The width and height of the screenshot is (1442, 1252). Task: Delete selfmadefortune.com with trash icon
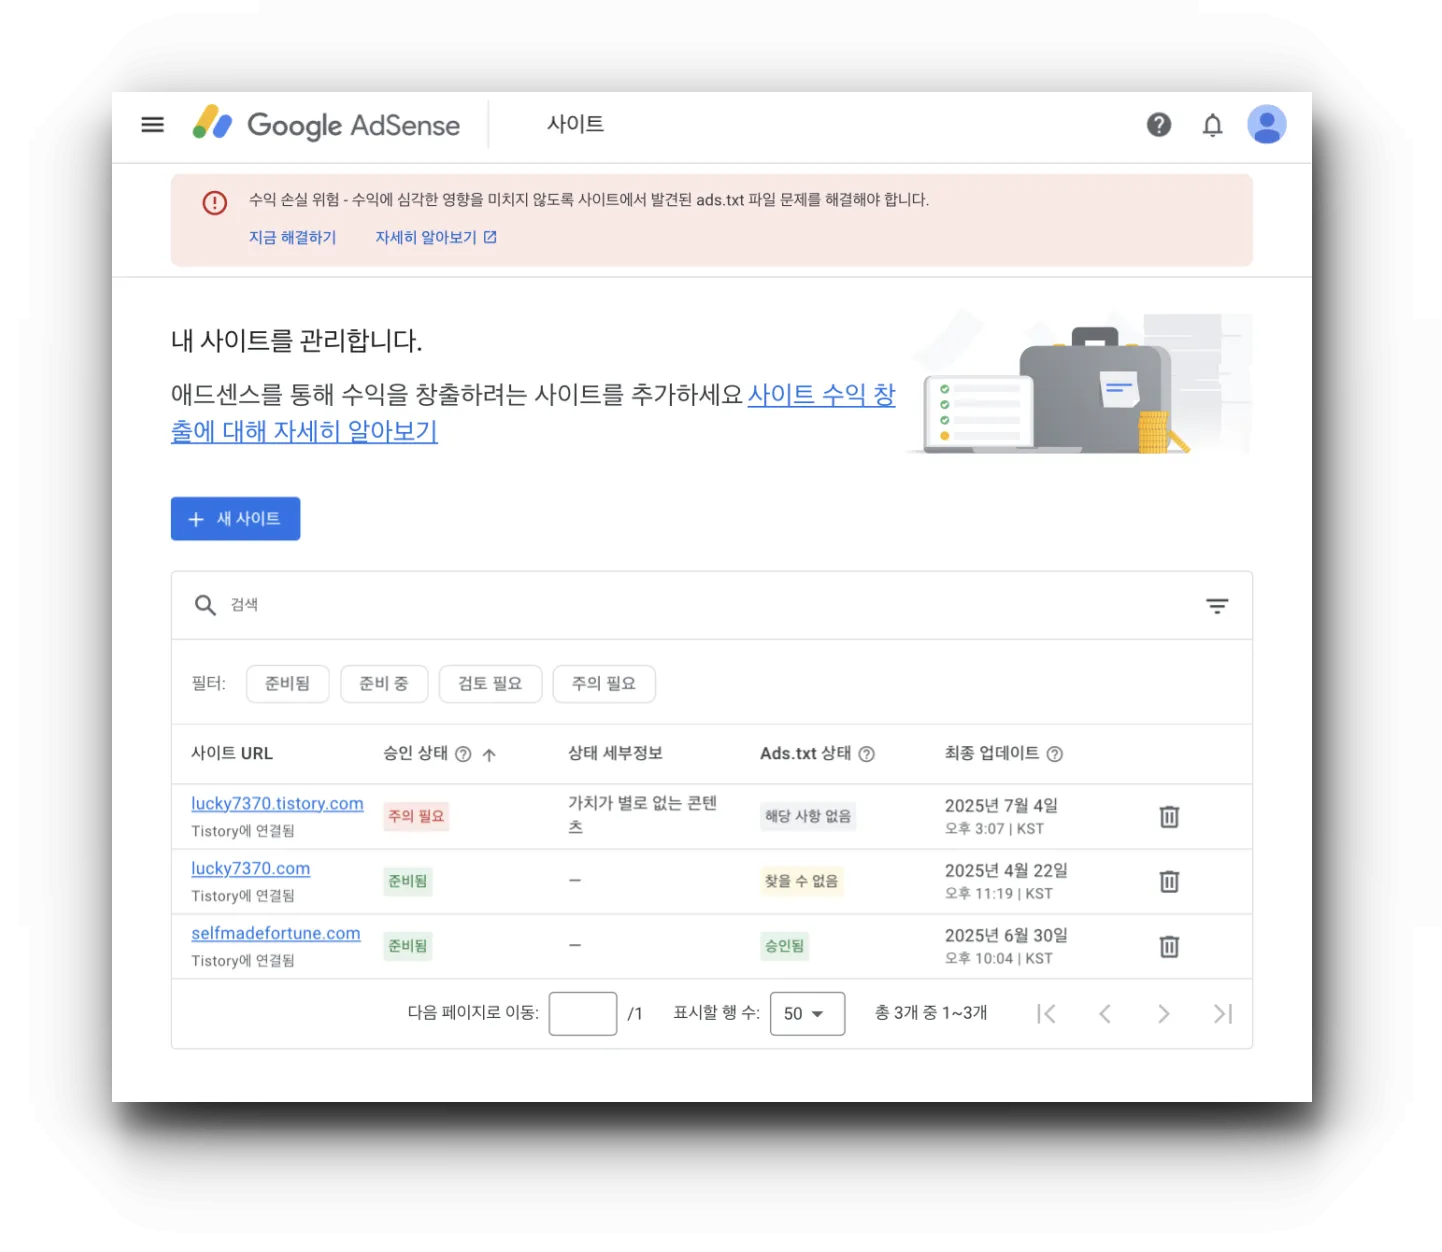click(x=1168, y=946)
